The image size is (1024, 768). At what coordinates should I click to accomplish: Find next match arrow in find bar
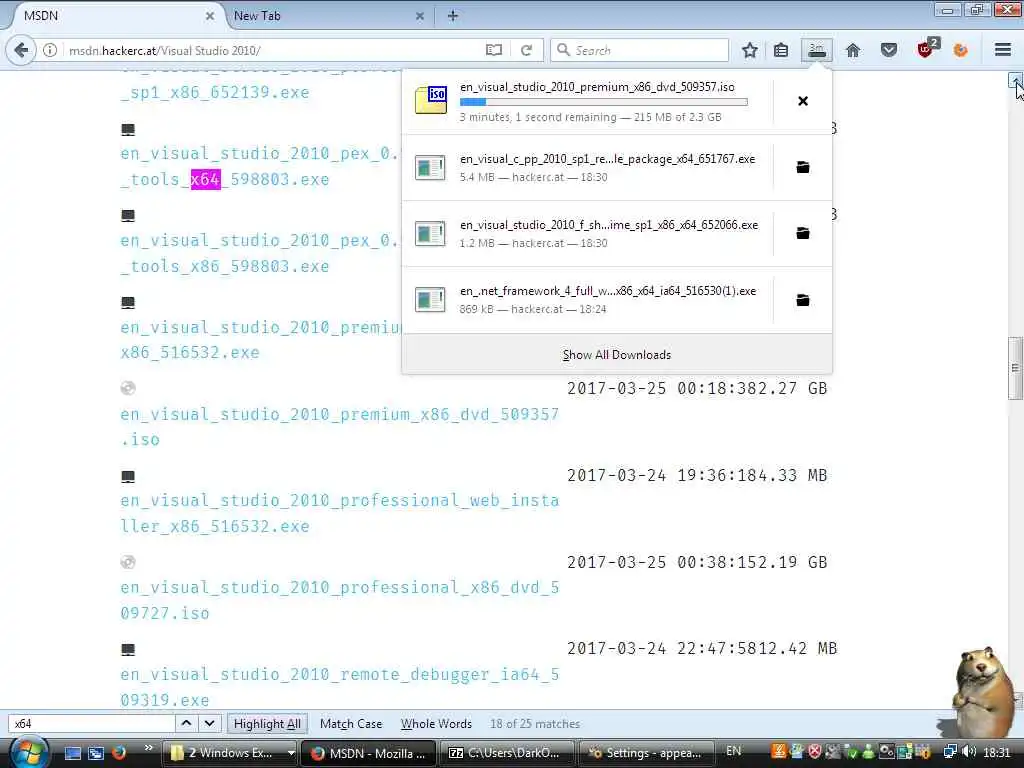click(x=209, y=724)
